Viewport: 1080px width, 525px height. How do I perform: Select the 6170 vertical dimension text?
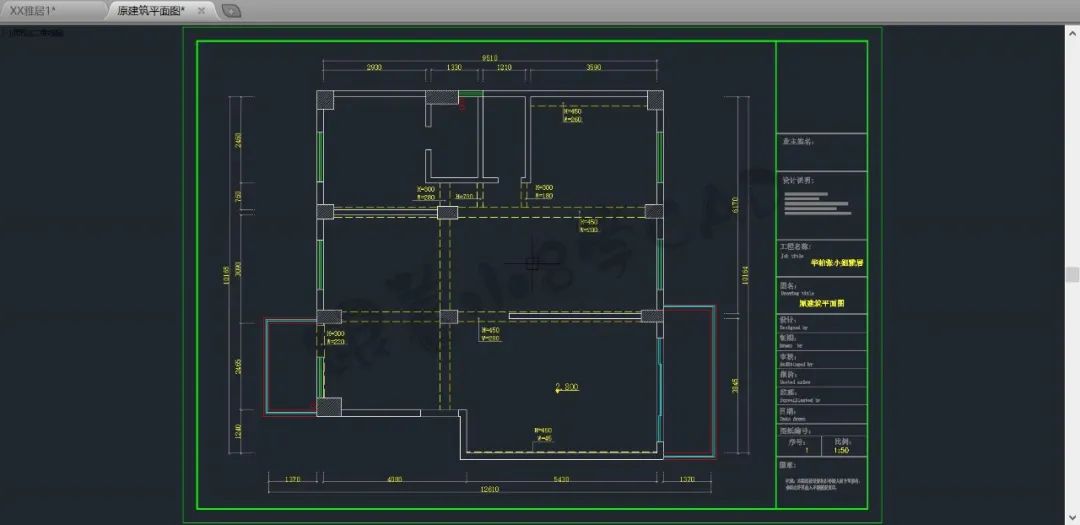tap(734, 206)
